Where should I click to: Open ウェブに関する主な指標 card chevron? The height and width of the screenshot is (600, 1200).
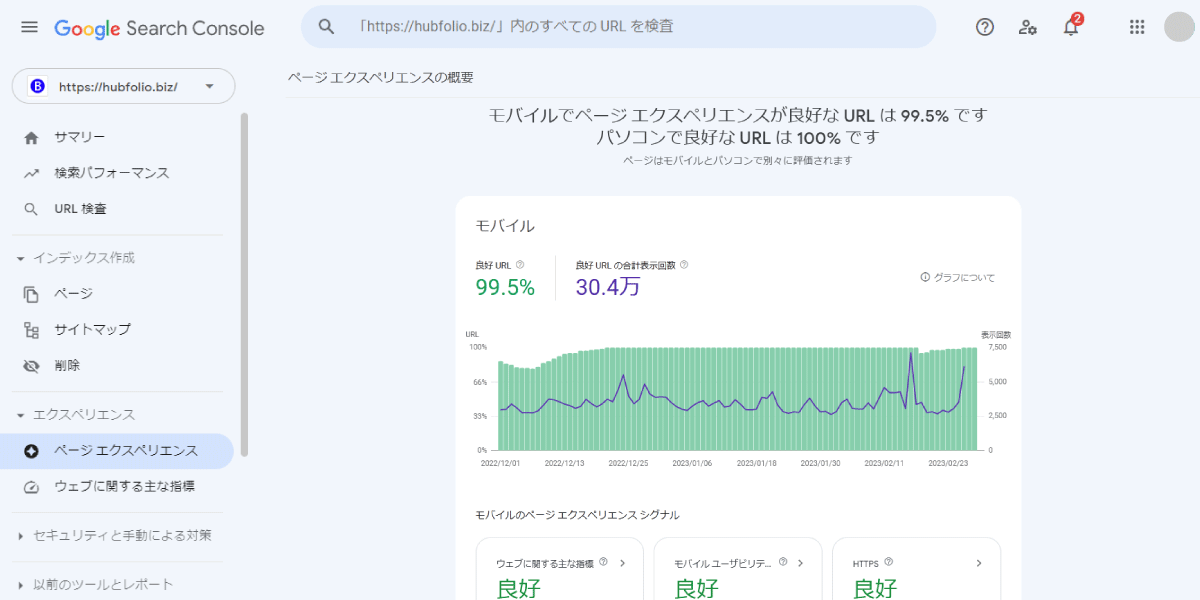(623, 563)
